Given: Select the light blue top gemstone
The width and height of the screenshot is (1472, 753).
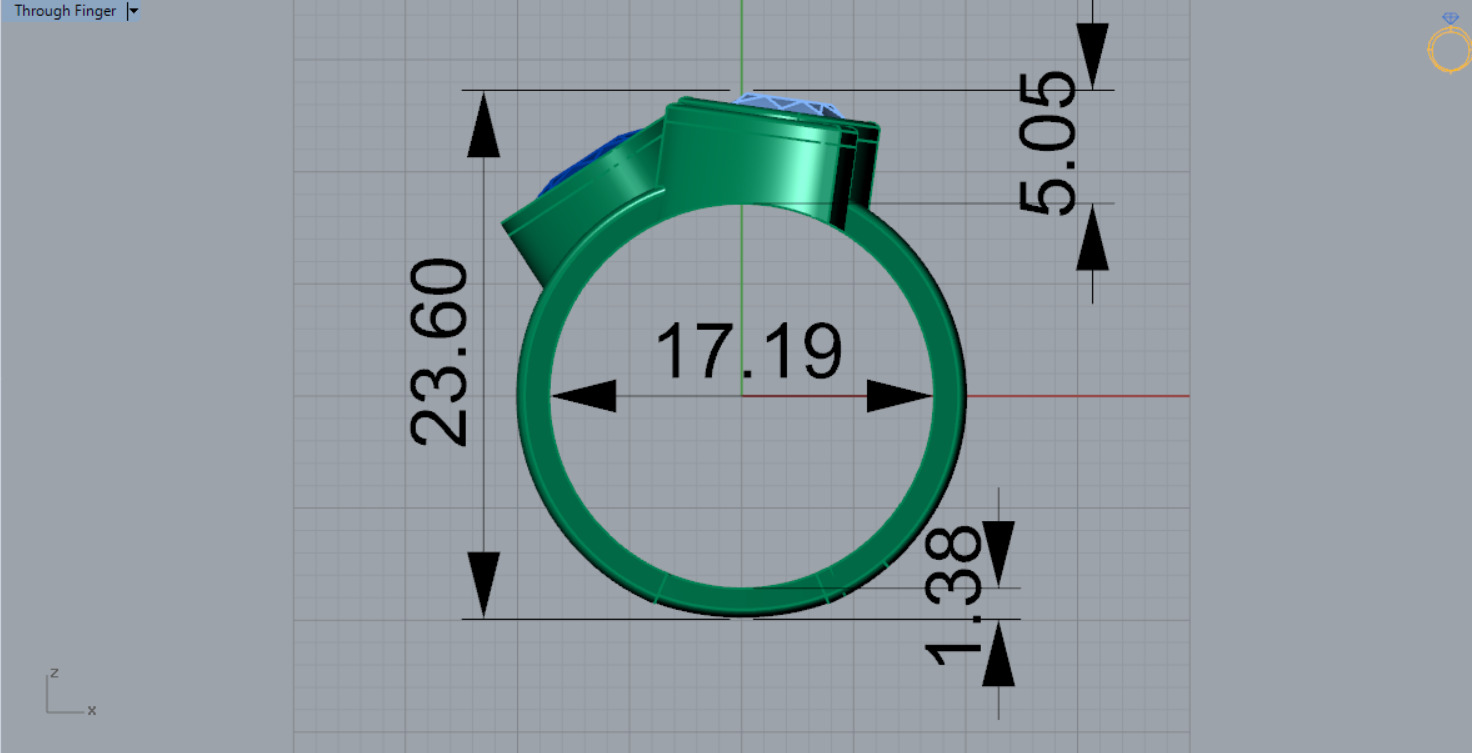Looking at the screenshot, I should pyautogui.click(x=789, y=105).
